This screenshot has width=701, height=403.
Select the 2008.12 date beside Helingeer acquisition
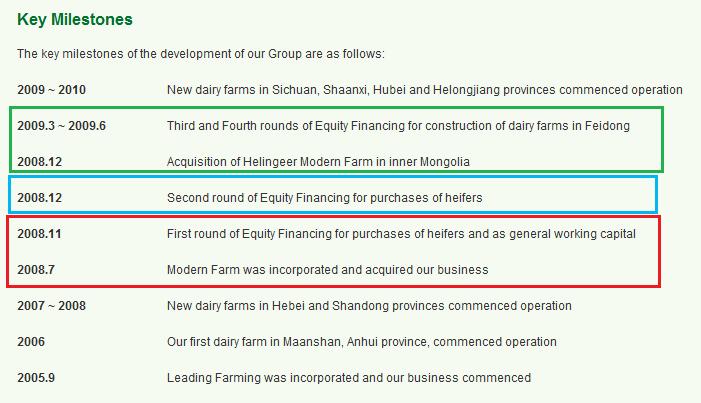pyautogui.click(x=42, y=162)
